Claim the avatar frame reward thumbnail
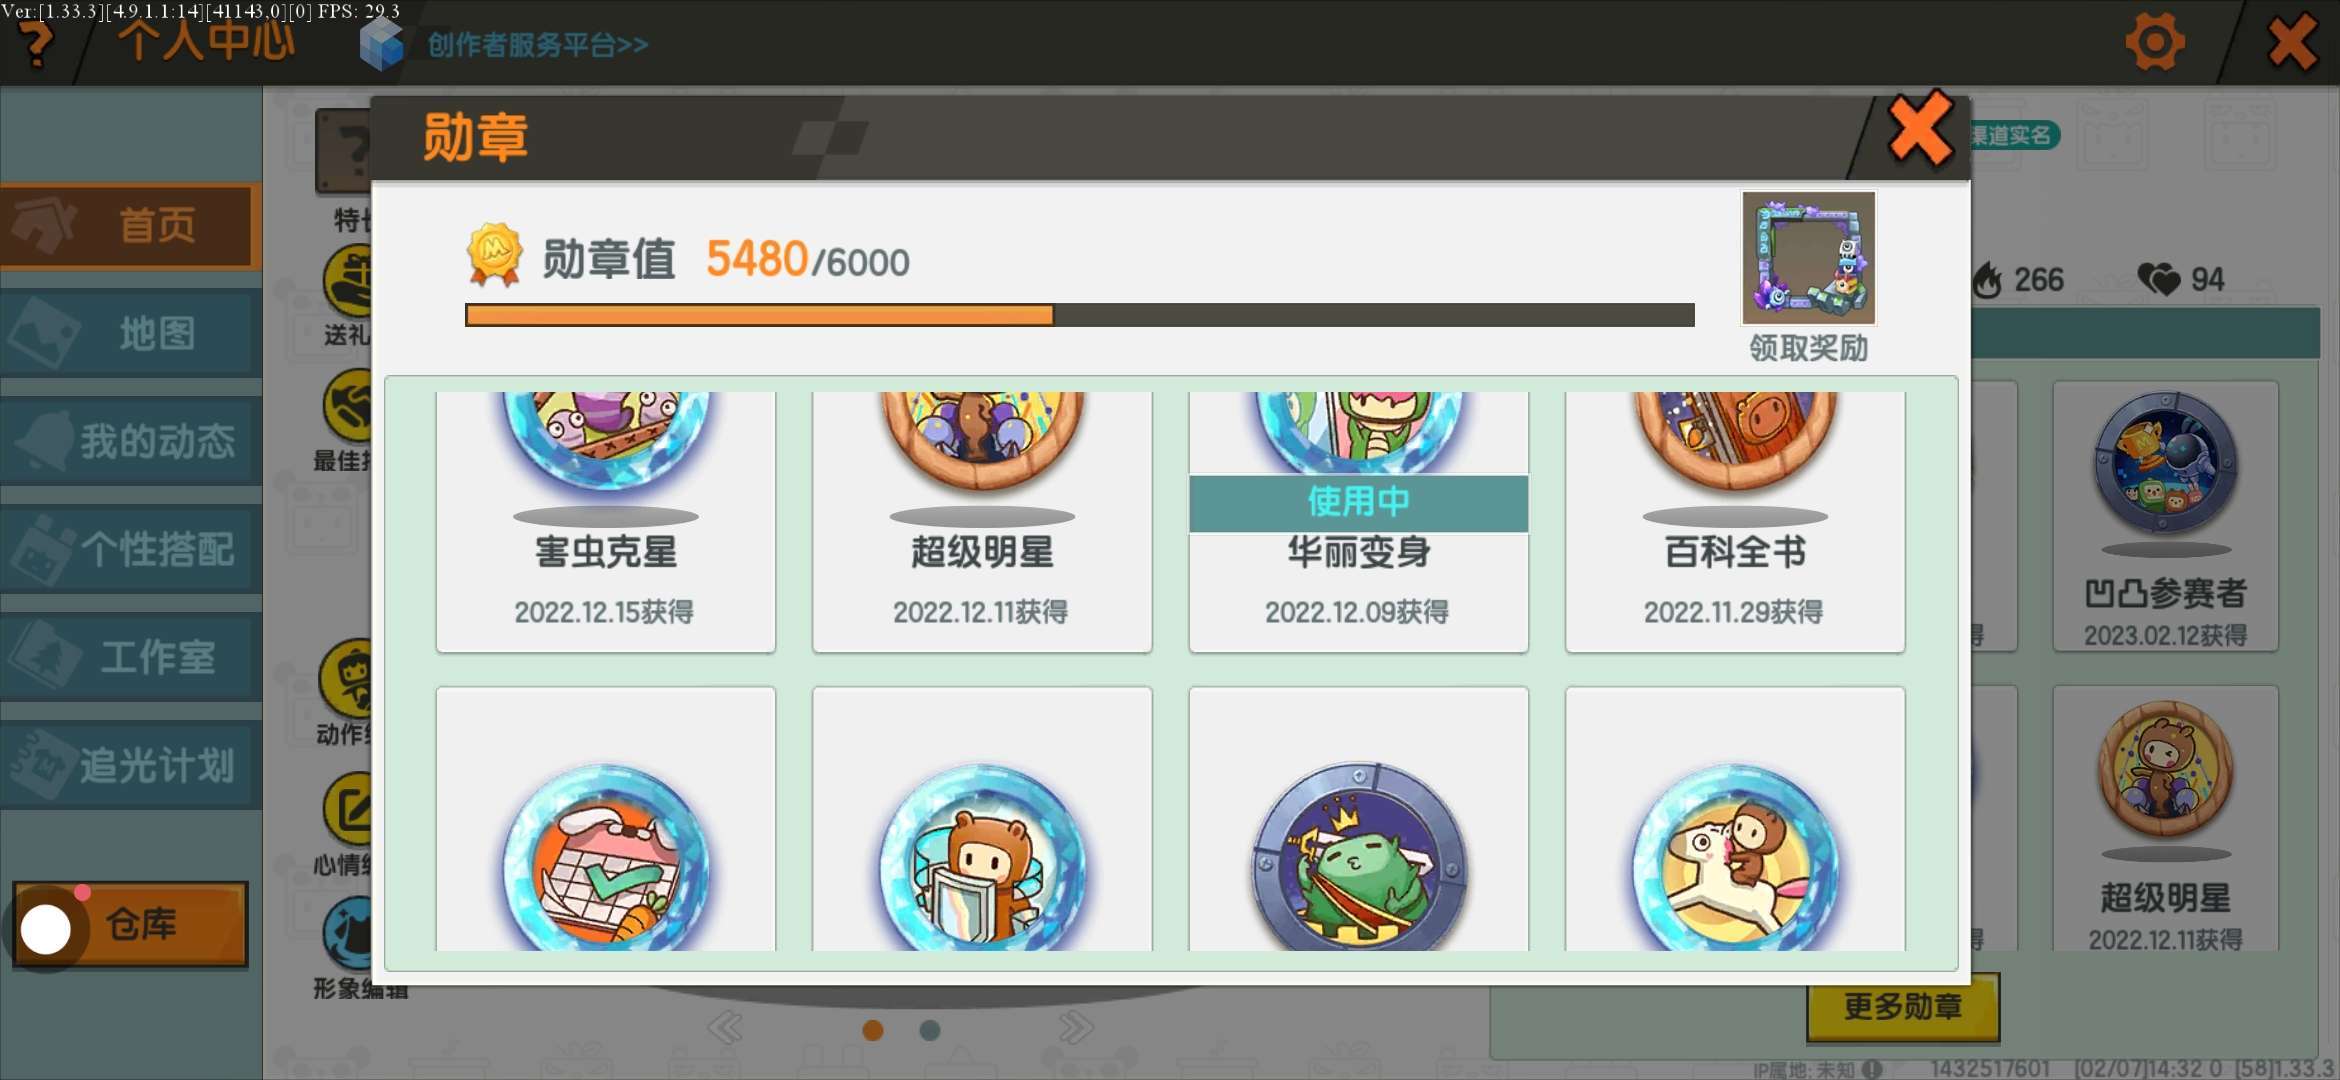Image resolution: width=2340 pixels, height=1080 pixels. (1808, 258)
